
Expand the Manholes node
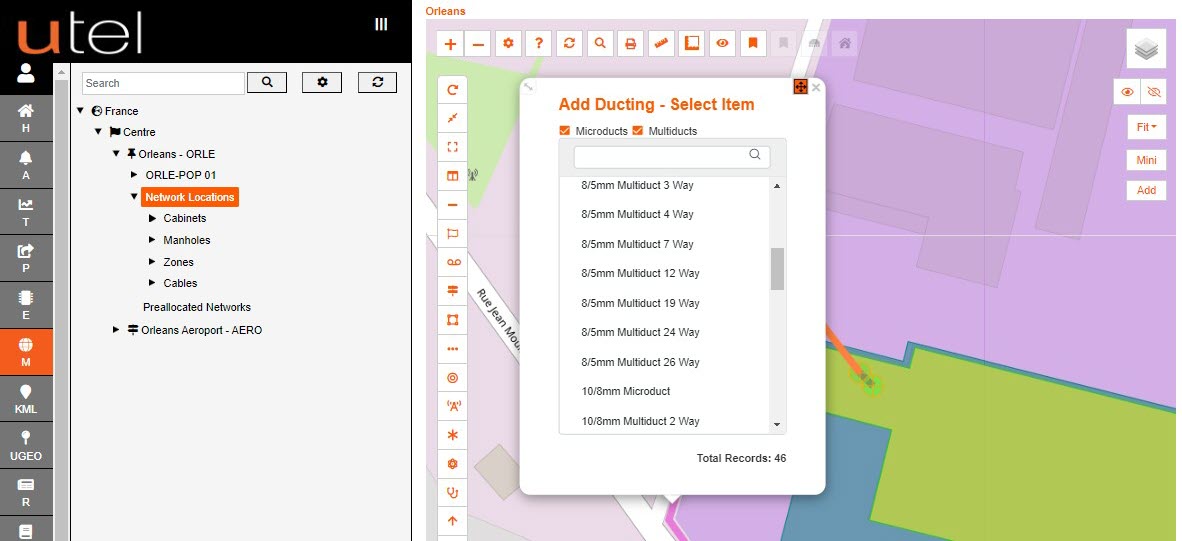tap(152, 240)
